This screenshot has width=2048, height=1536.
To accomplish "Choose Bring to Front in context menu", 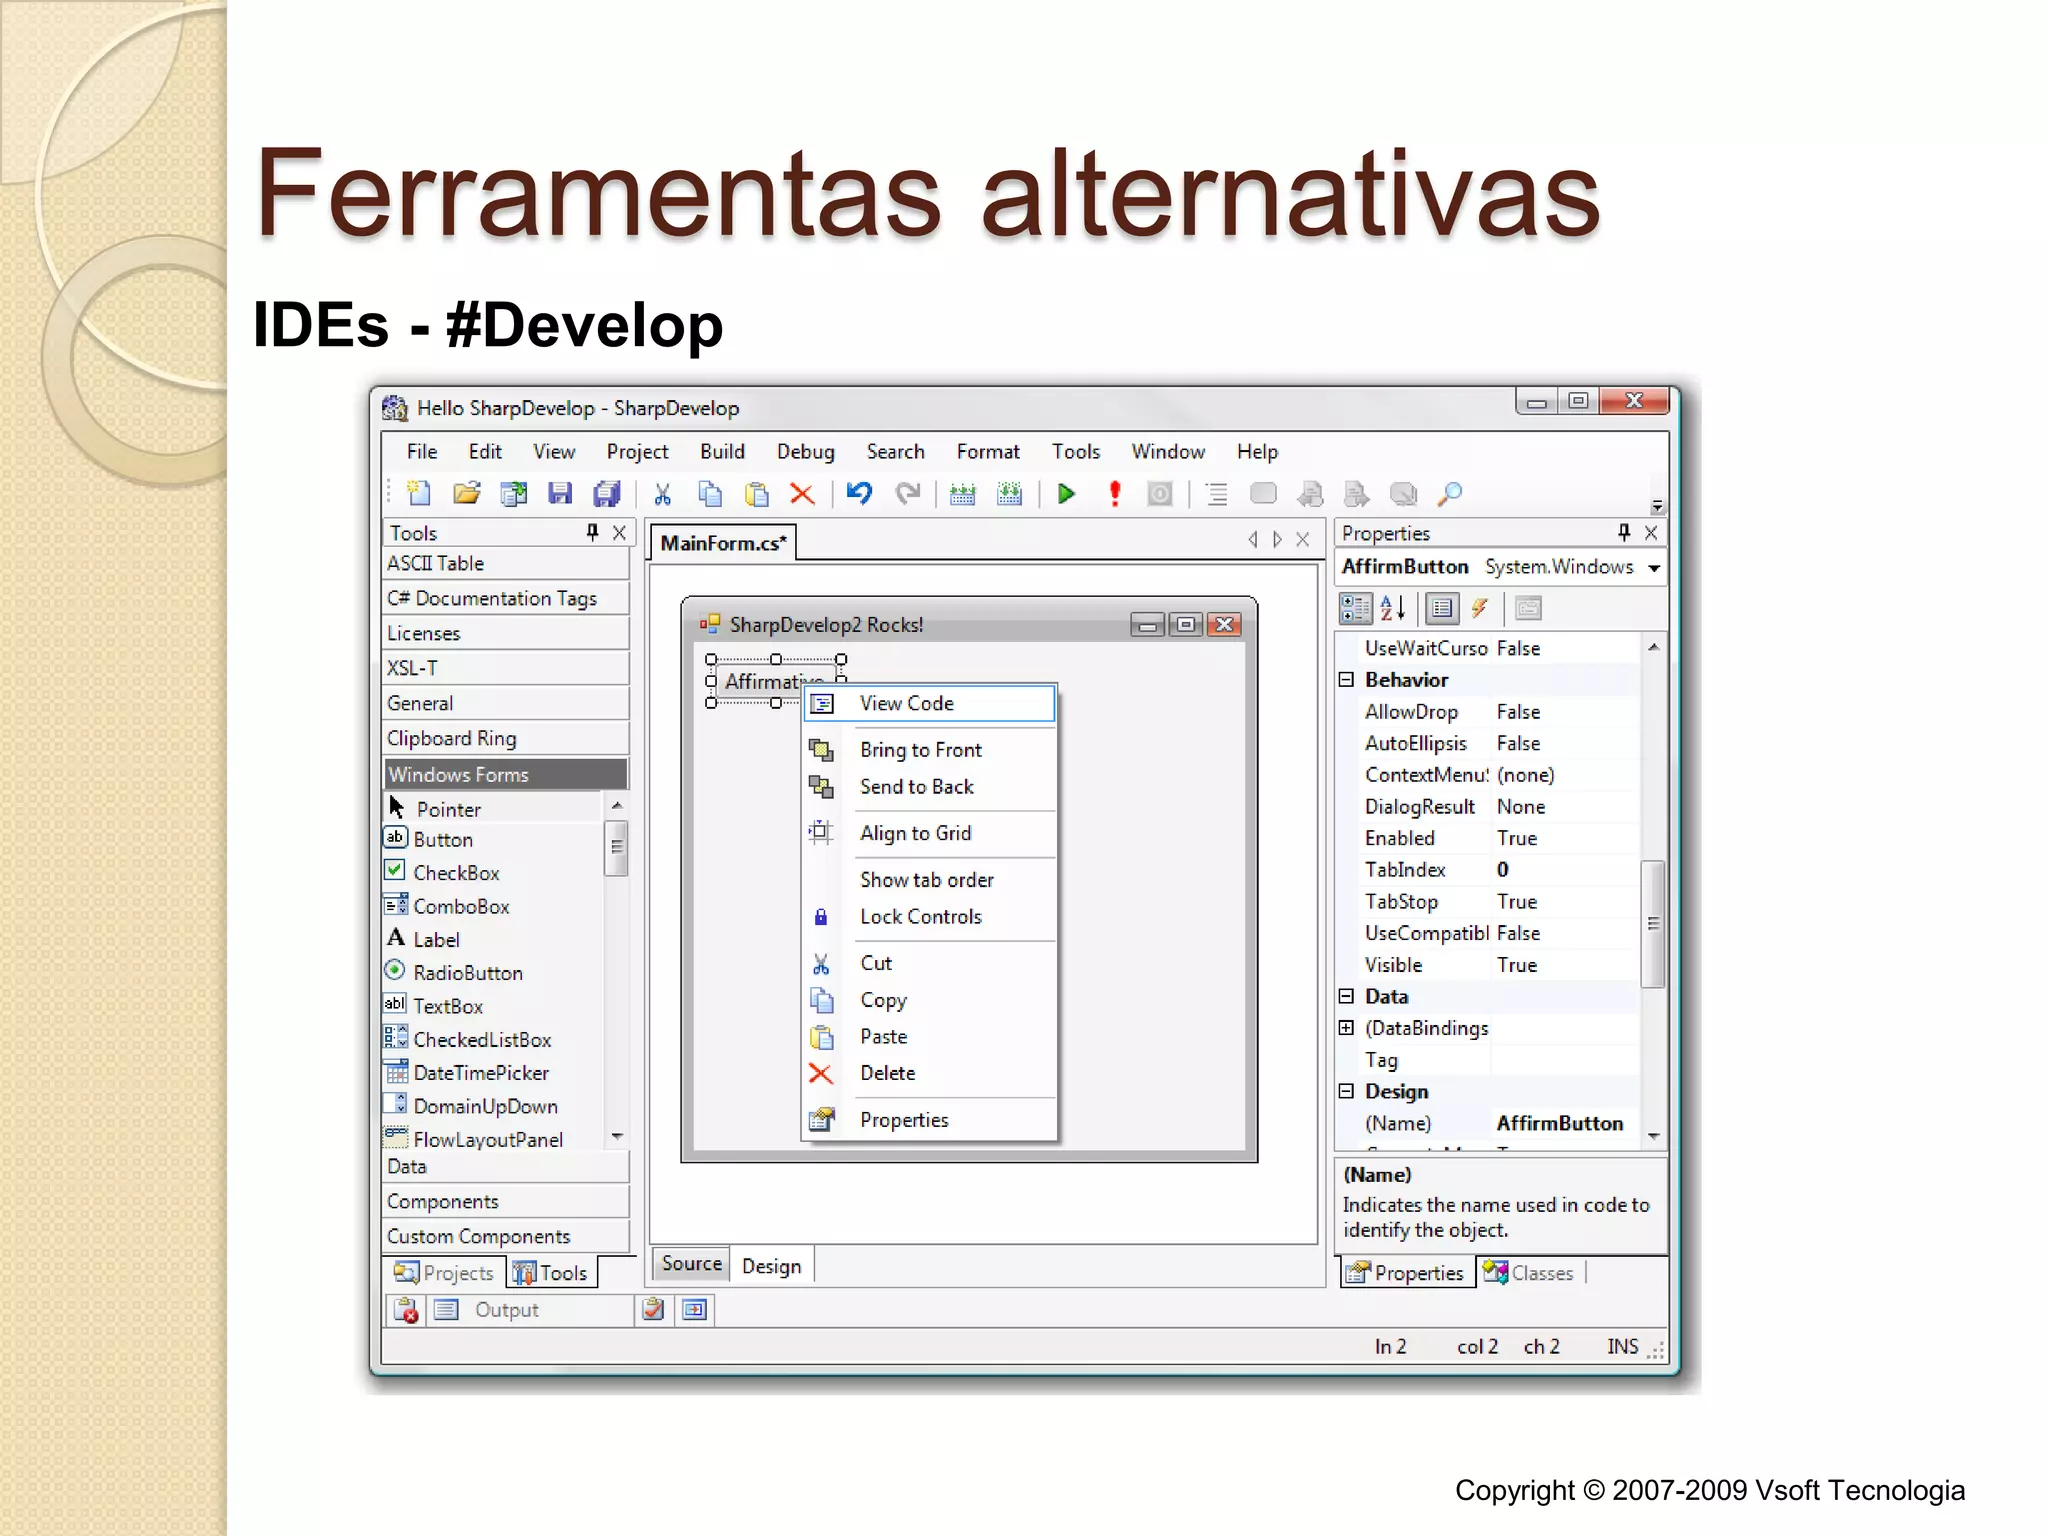I will point(930,749).
